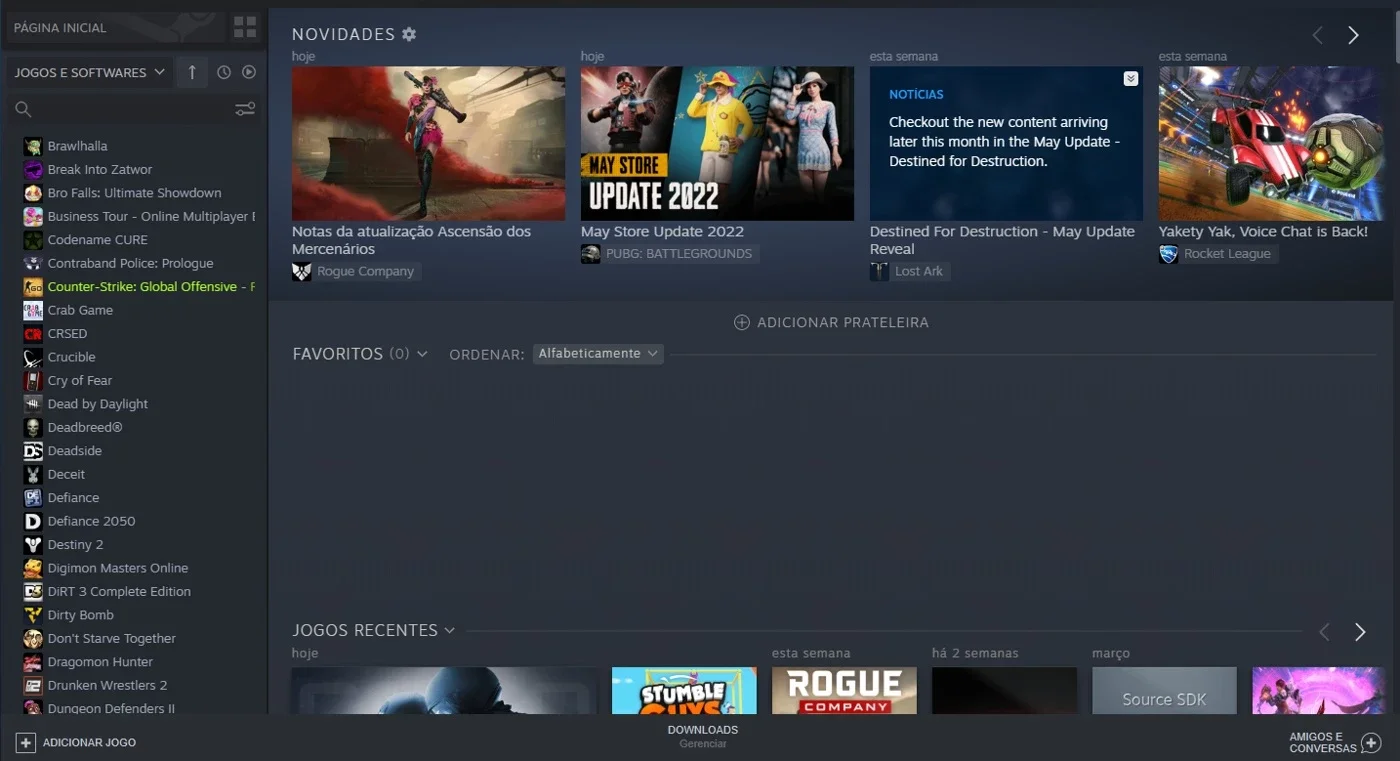1400x761 pixels.
Task: Click the plus icon next to Adicionar Jogo
Action: tap(26, 743)
